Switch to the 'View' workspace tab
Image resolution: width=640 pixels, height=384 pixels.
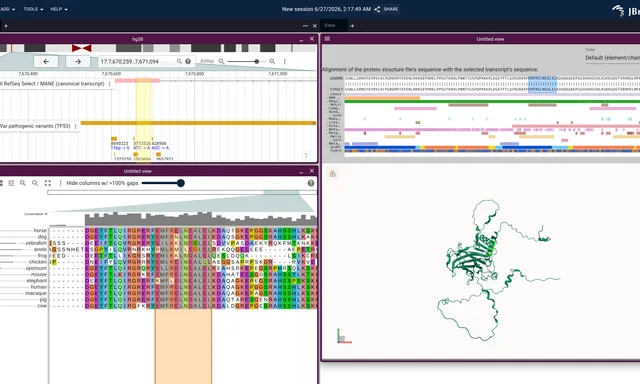[x=329, y=25]
